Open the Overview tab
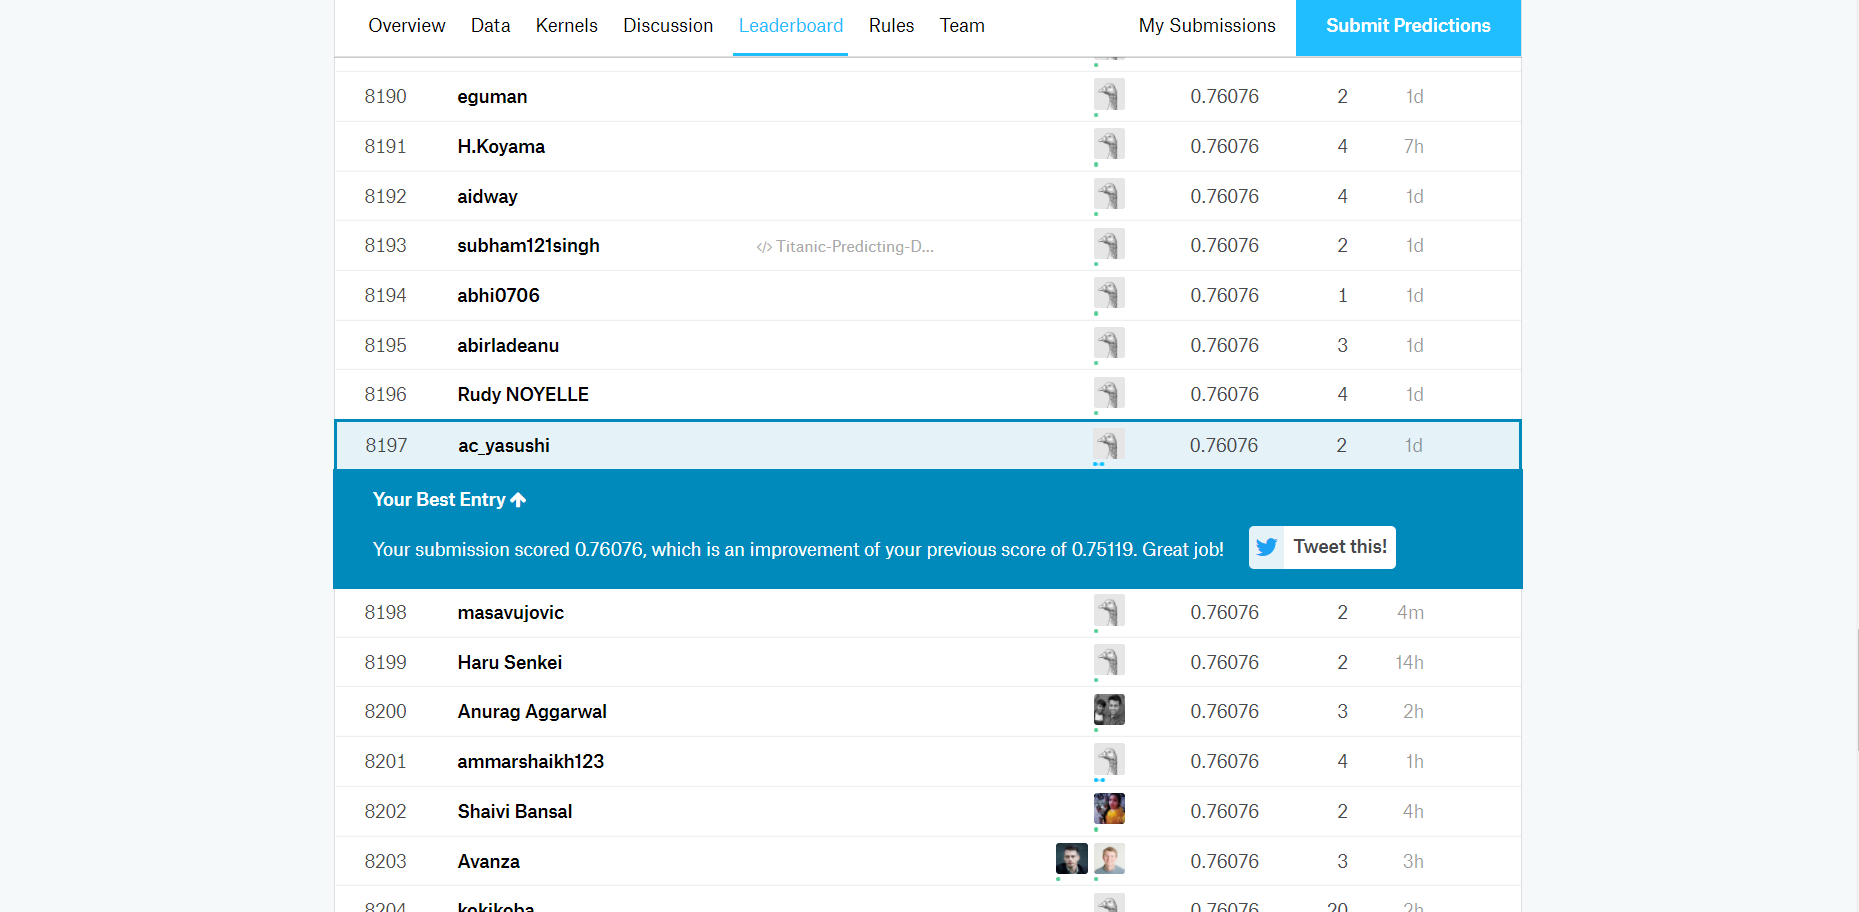1859x912 pixels. [406, 26]
